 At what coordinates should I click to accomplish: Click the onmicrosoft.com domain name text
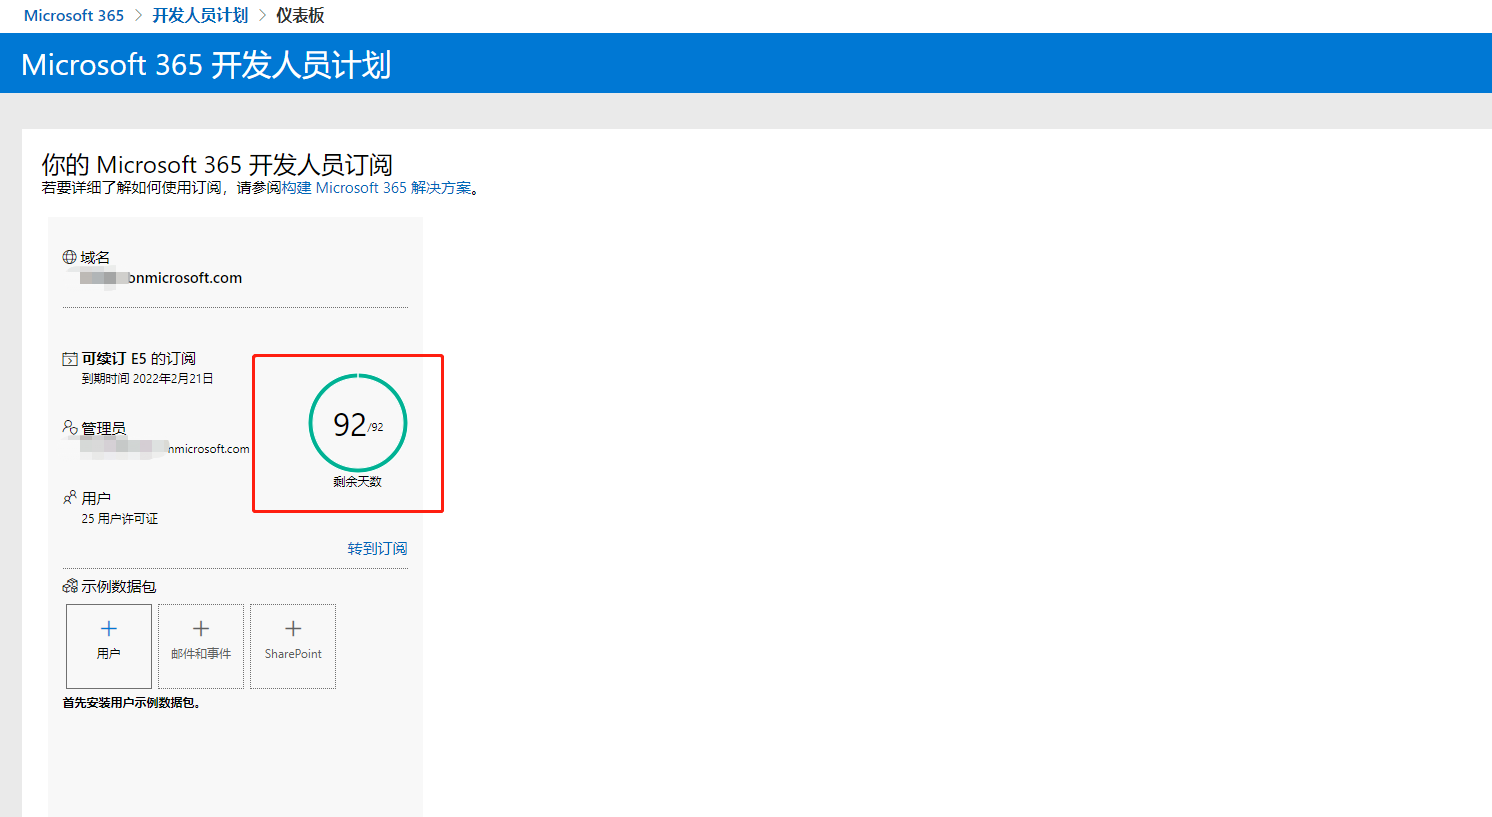point(185,278)
